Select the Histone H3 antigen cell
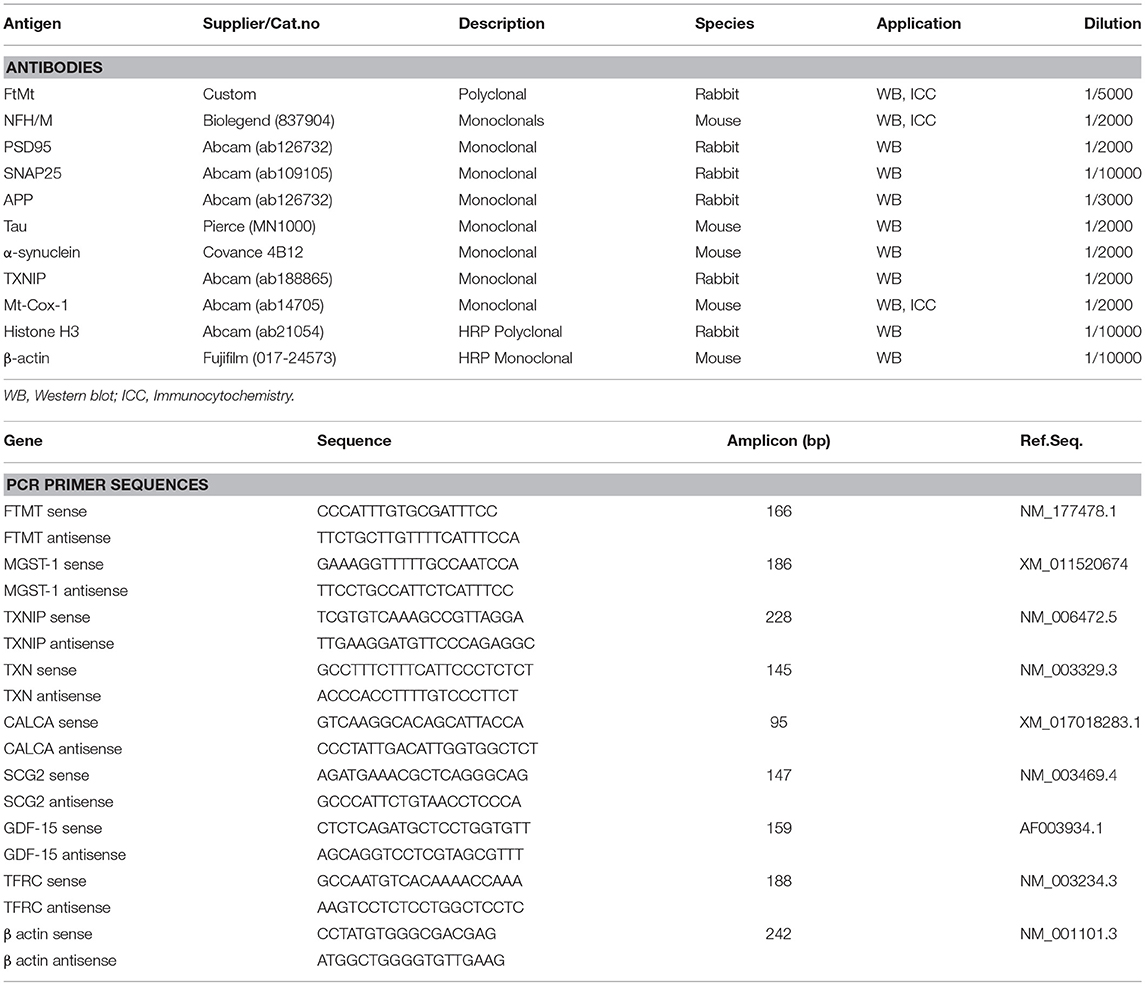 [x=41, y=331]
